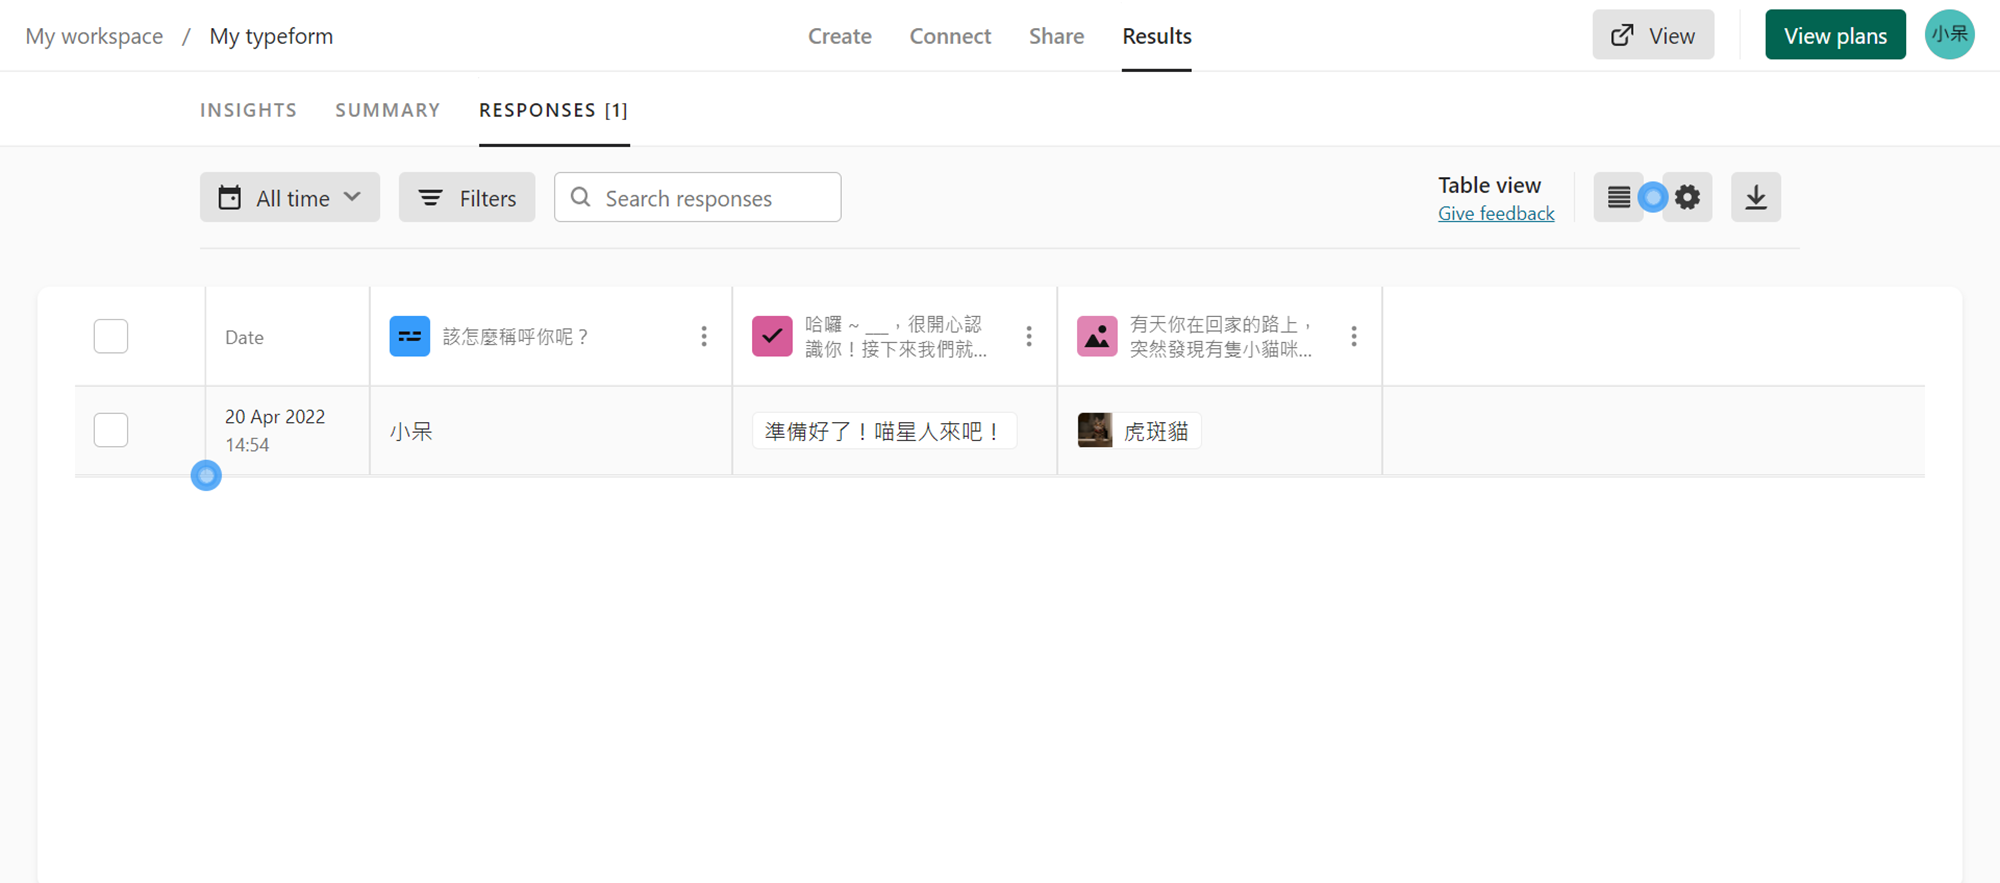
Task: Open options for 哈囉 column
Action: pos(1029,336)
